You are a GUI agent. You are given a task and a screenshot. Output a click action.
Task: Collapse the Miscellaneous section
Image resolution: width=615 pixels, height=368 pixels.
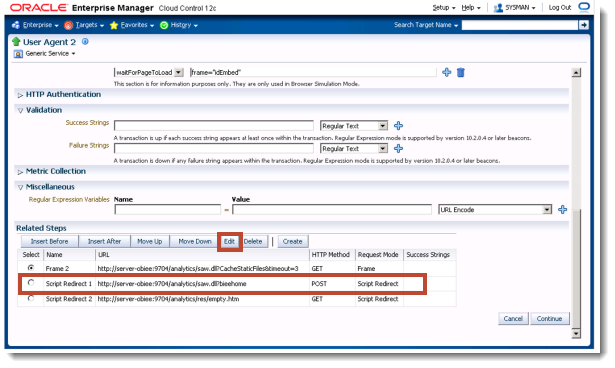pyautogui.click(x=20, y=188)
